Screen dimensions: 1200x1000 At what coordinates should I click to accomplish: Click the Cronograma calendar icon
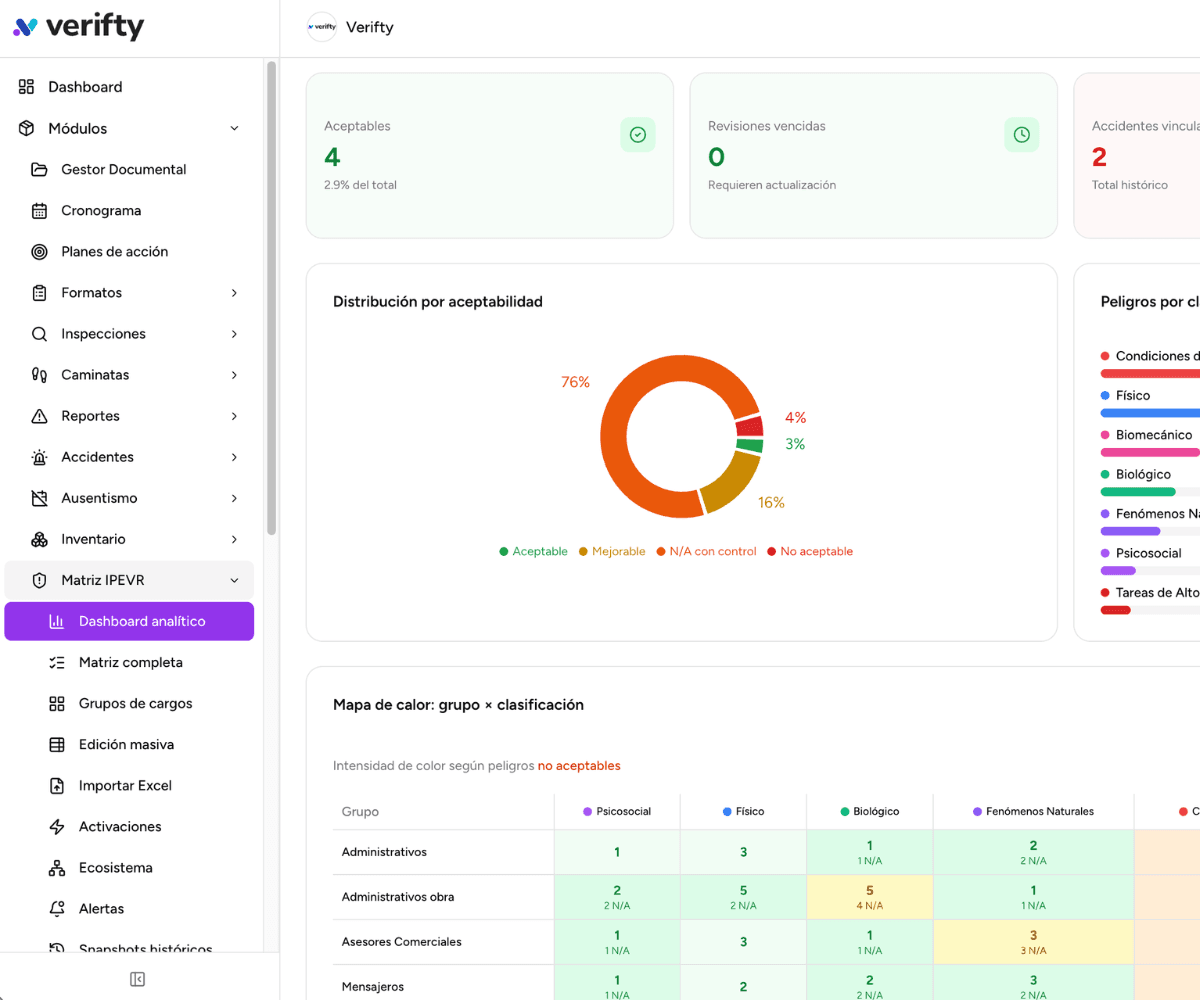pyautogui.click(x=40, y=210)
